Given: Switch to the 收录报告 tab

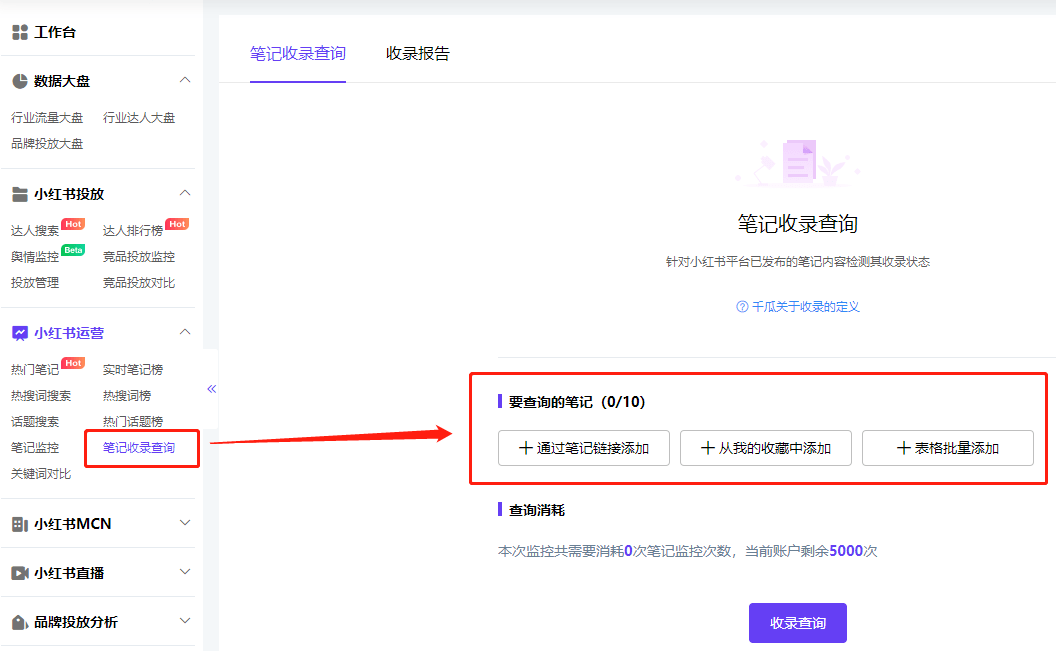Looking at the screenshot, I should point(418,53).
